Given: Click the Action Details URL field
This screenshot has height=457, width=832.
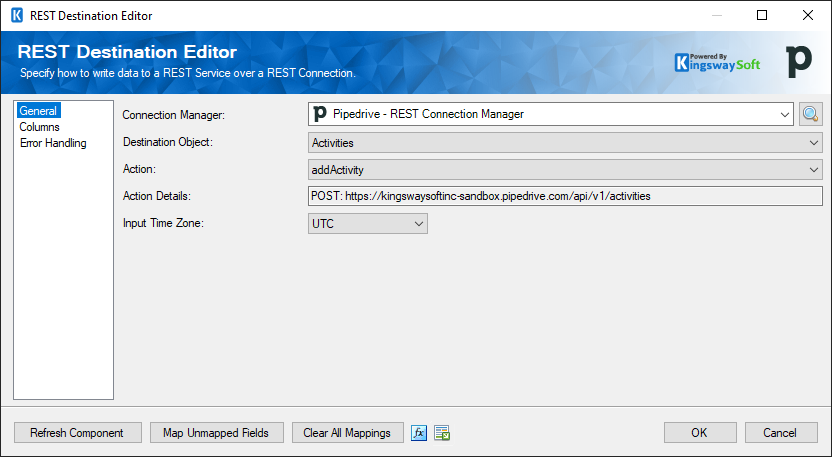Looking at the screenshot, I should [565, 196].
